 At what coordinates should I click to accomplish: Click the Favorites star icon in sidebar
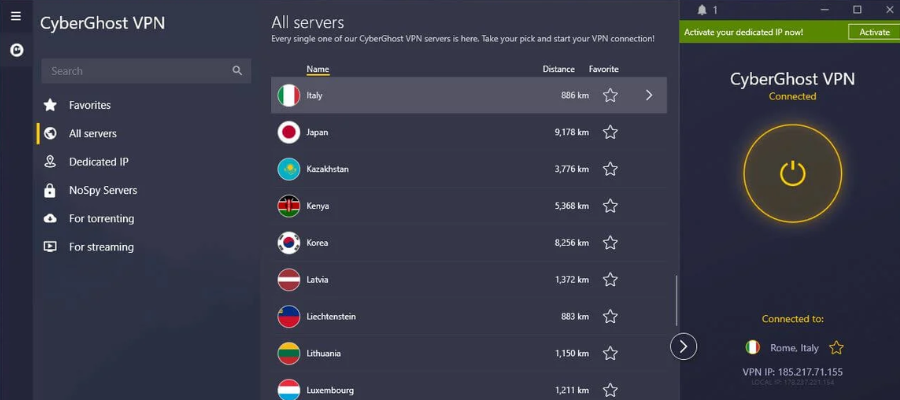(x=51, y=105)
